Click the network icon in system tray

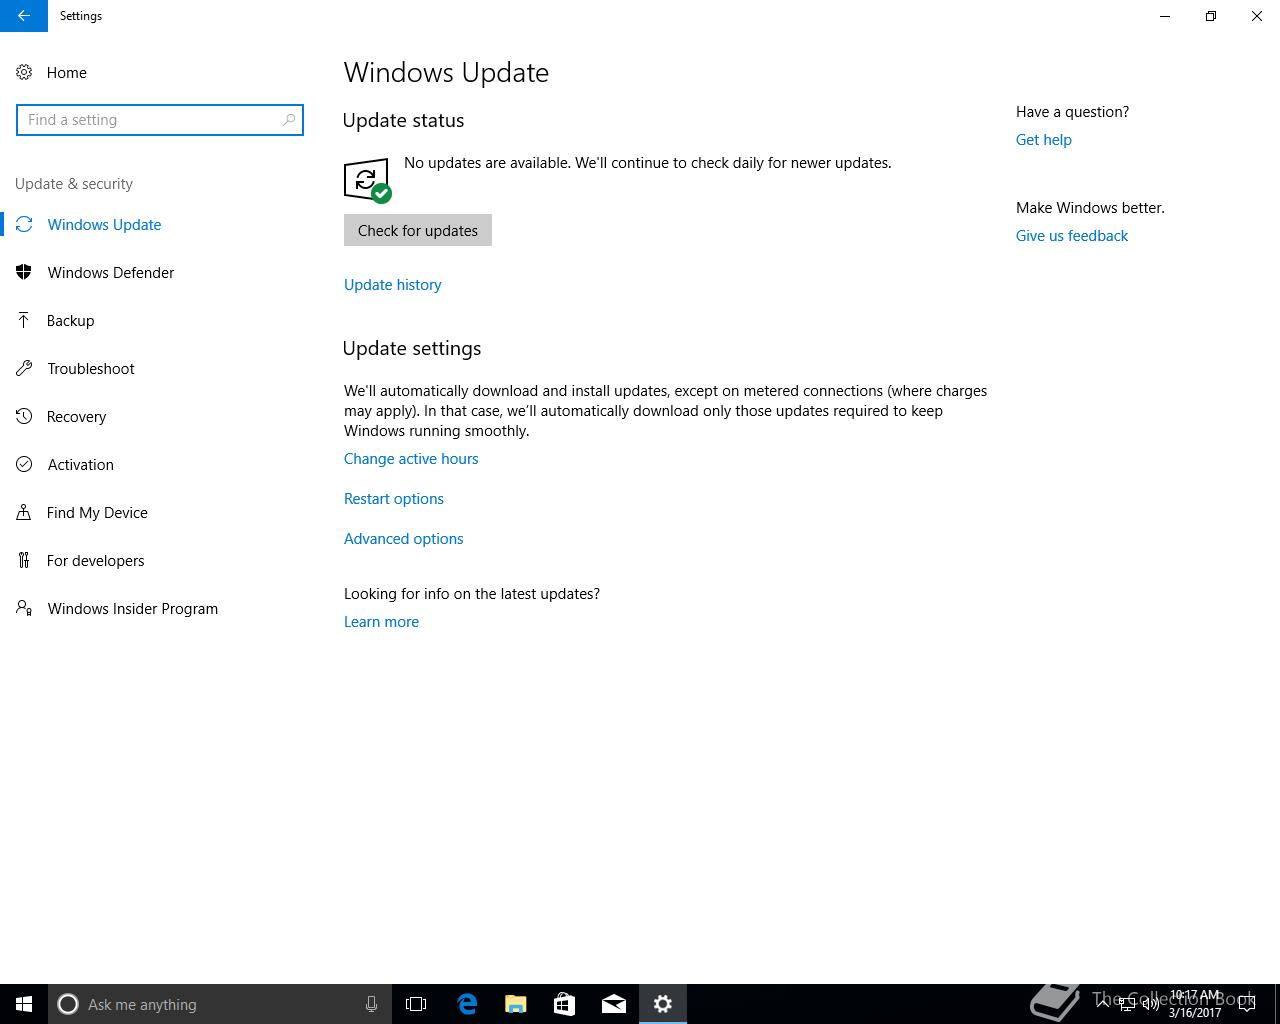[1127, 1004]
